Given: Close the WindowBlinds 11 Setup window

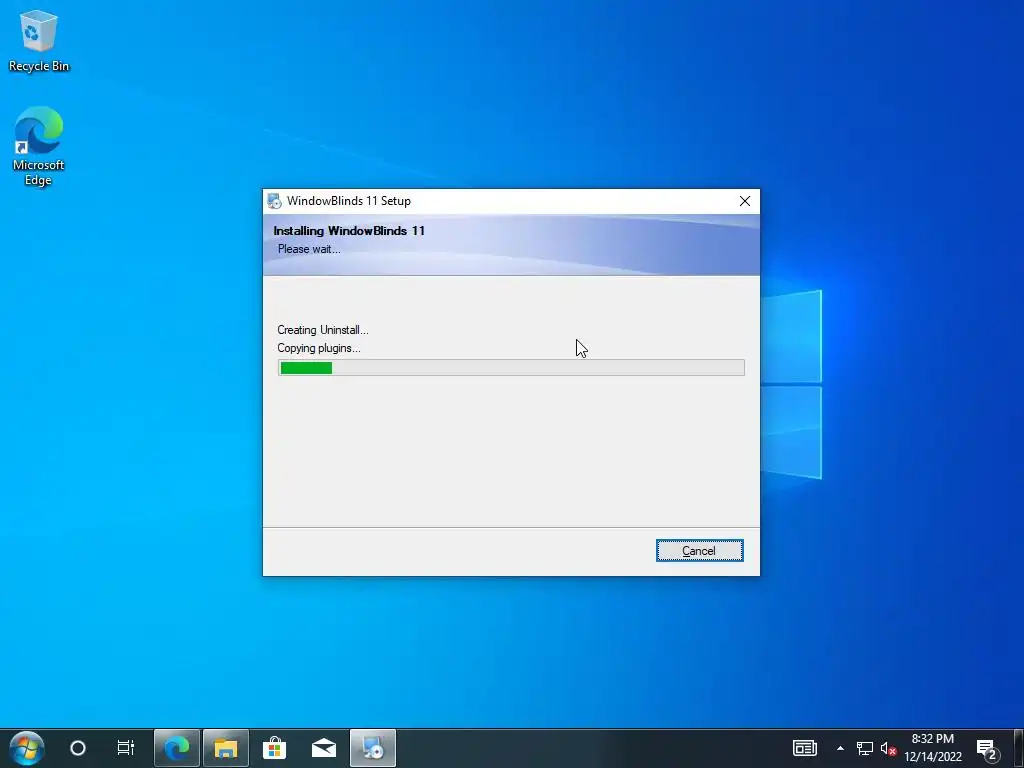Looking at the screenshot, I should point(744,201).
